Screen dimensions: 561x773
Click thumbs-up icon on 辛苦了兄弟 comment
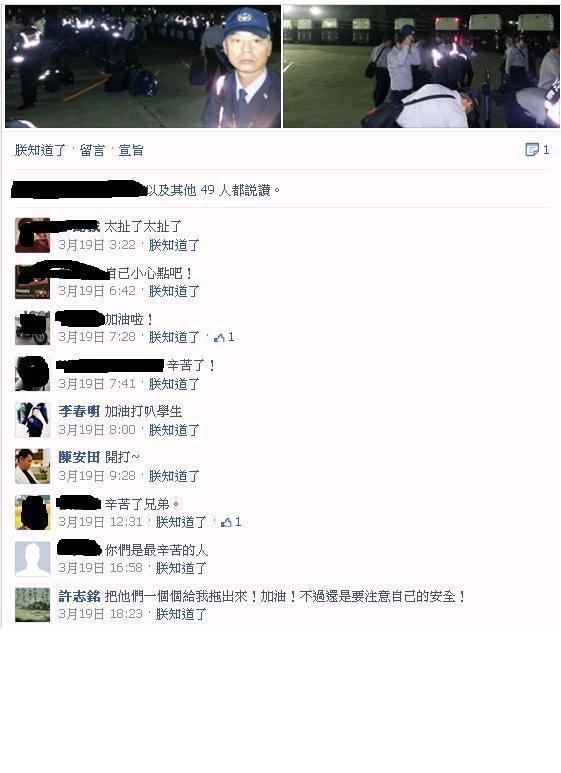(x=226, y=522)
